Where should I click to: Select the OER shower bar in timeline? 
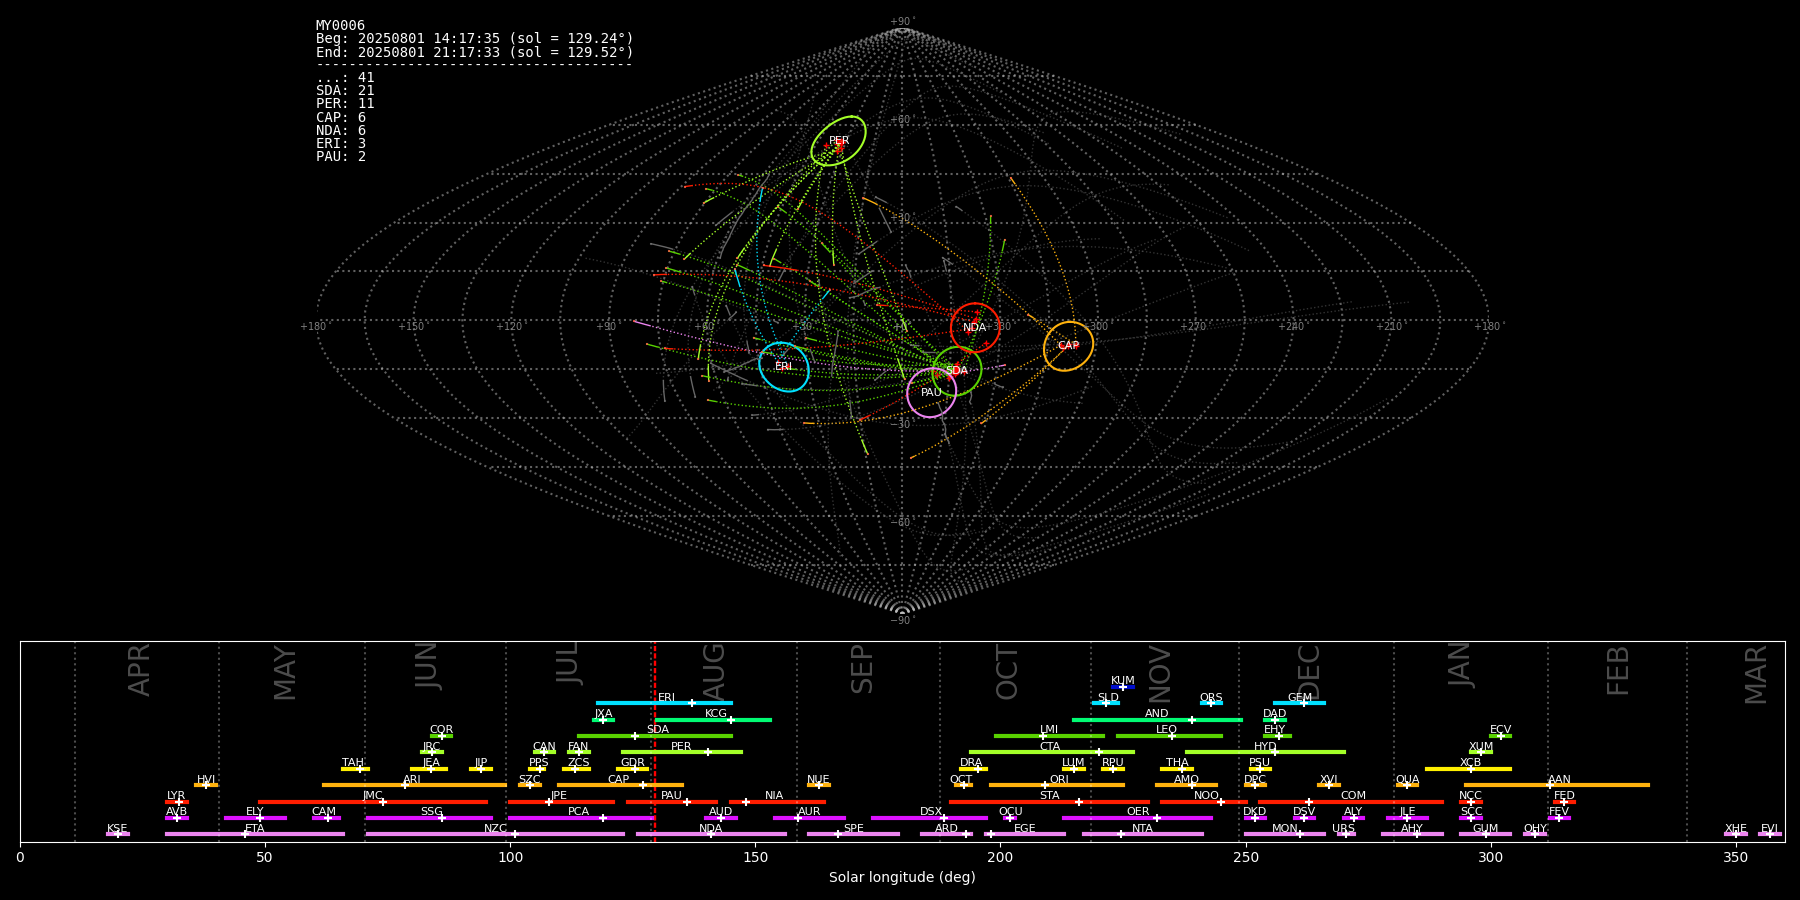1137,818
